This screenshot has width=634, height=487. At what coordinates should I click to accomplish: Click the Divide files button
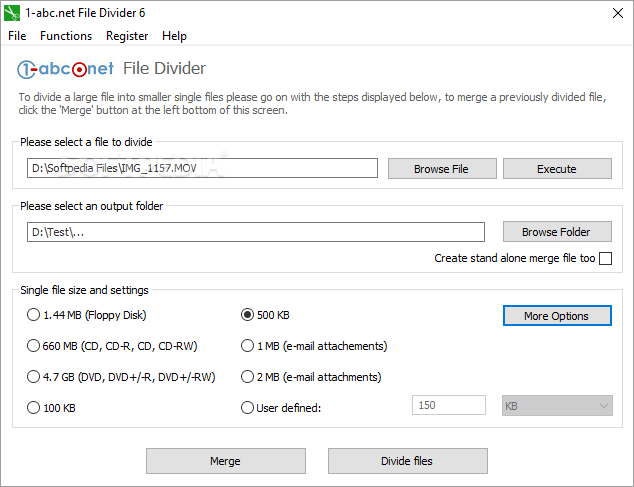click(408, 461)
